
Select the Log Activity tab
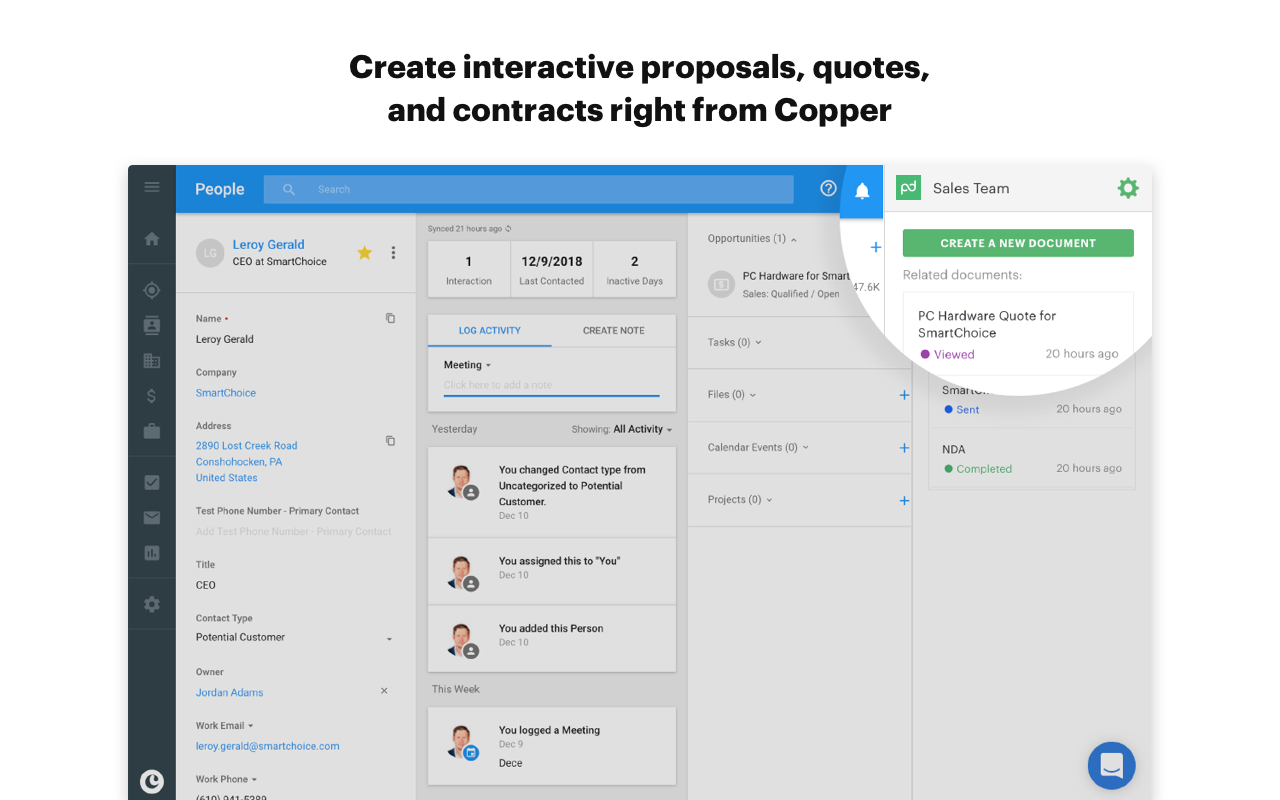point(490,330)
